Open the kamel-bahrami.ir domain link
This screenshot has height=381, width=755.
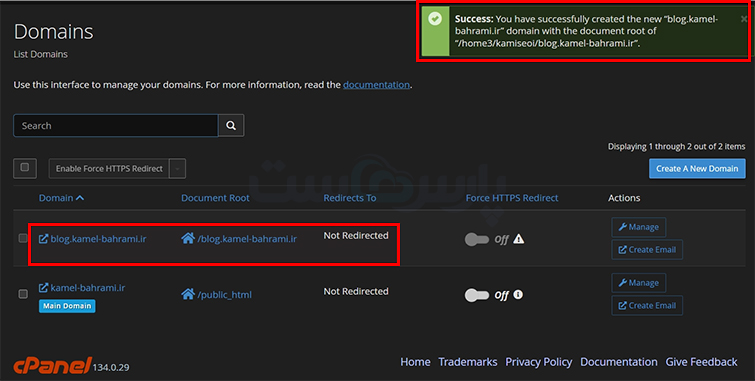pyautogui.click(x=82, y=288)
